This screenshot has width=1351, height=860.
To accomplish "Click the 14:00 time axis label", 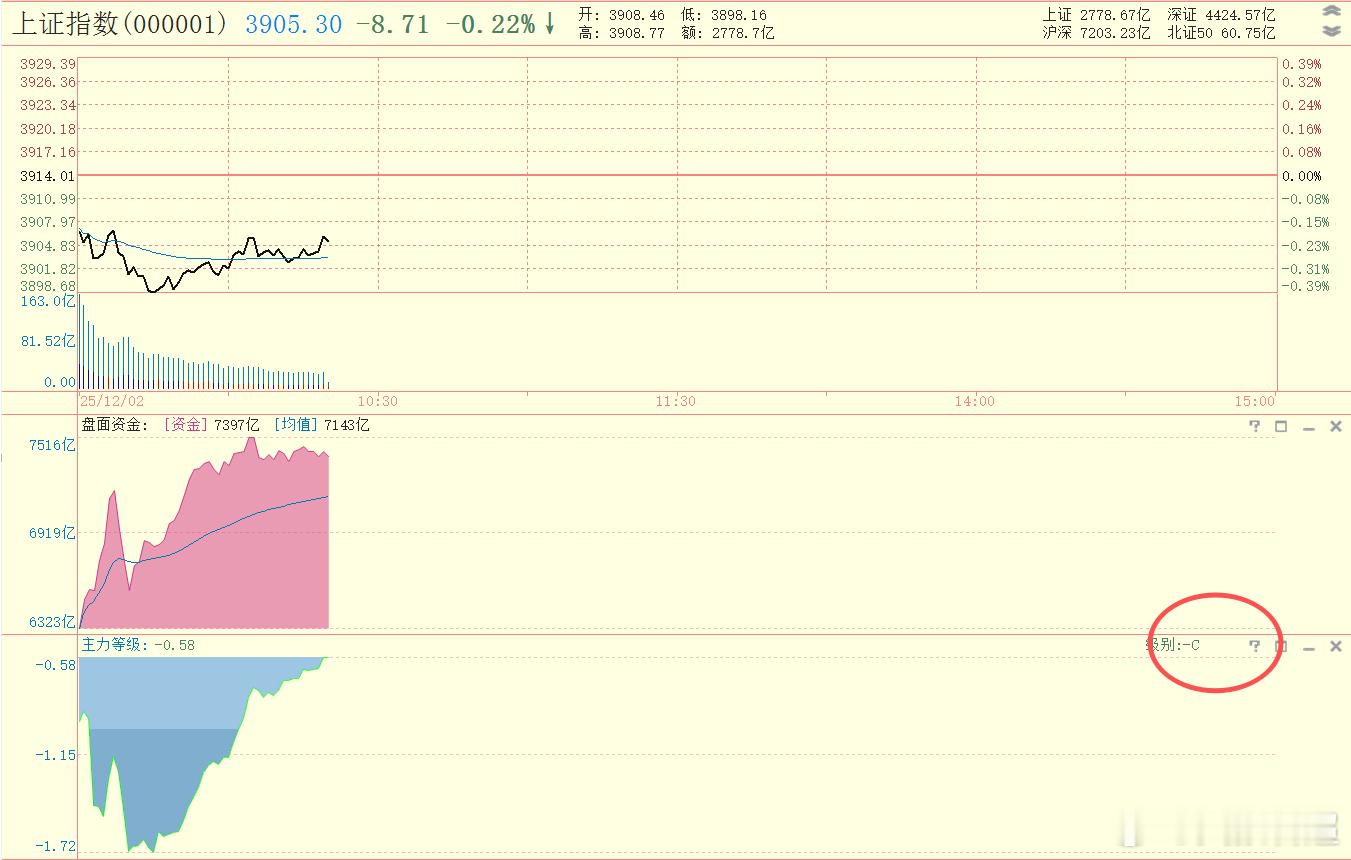I will click(x=975, y=401).
